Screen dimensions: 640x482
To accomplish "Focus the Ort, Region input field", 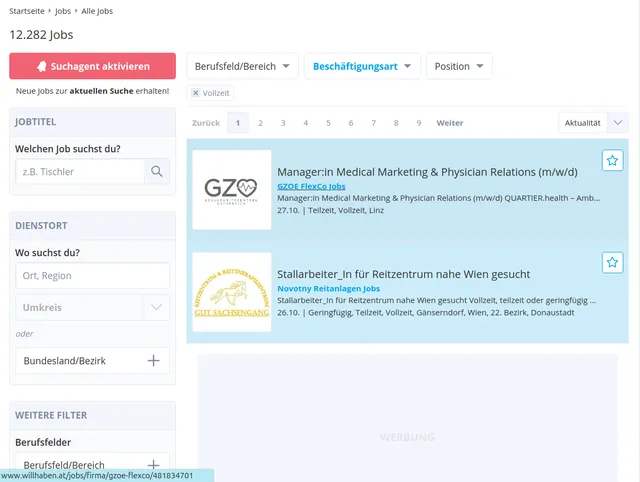I will pyautogui.click(x=92, y=275).
